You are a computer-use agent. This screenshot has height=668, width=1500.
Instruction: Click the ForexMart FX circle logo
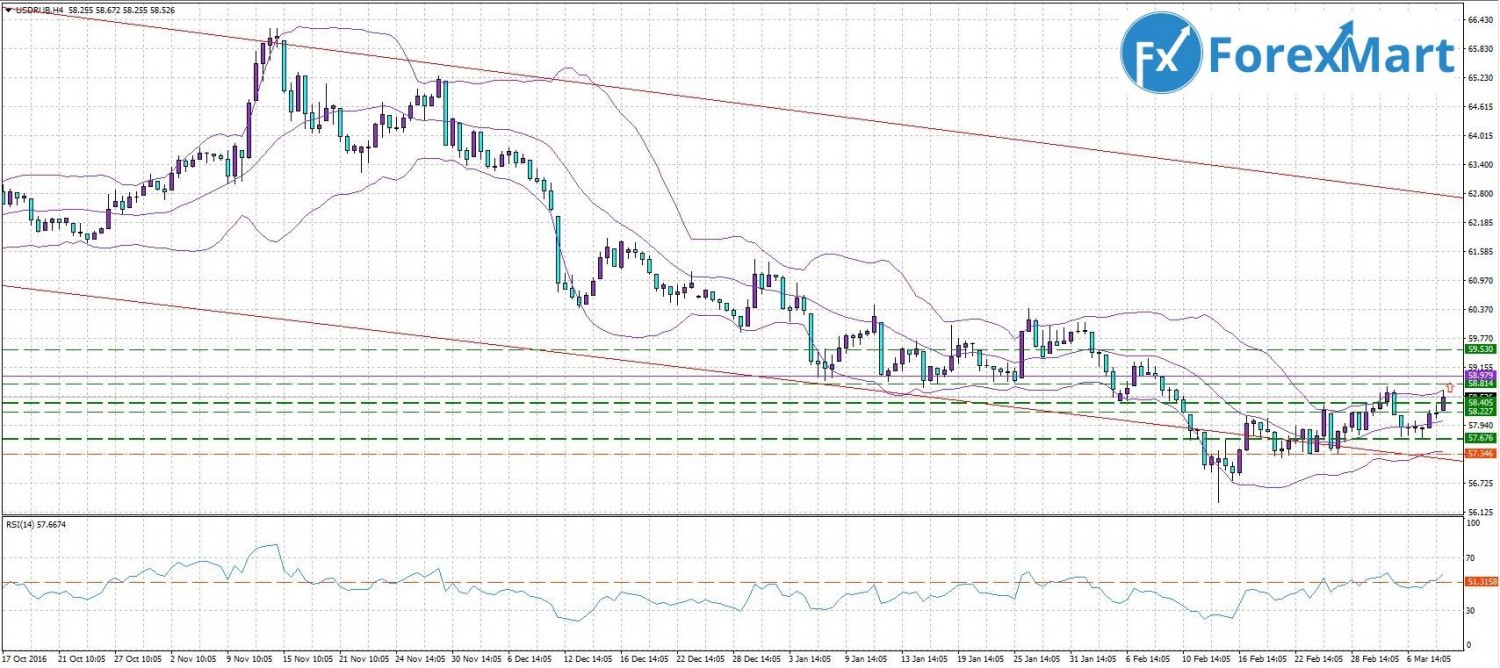coord(1159,52)
